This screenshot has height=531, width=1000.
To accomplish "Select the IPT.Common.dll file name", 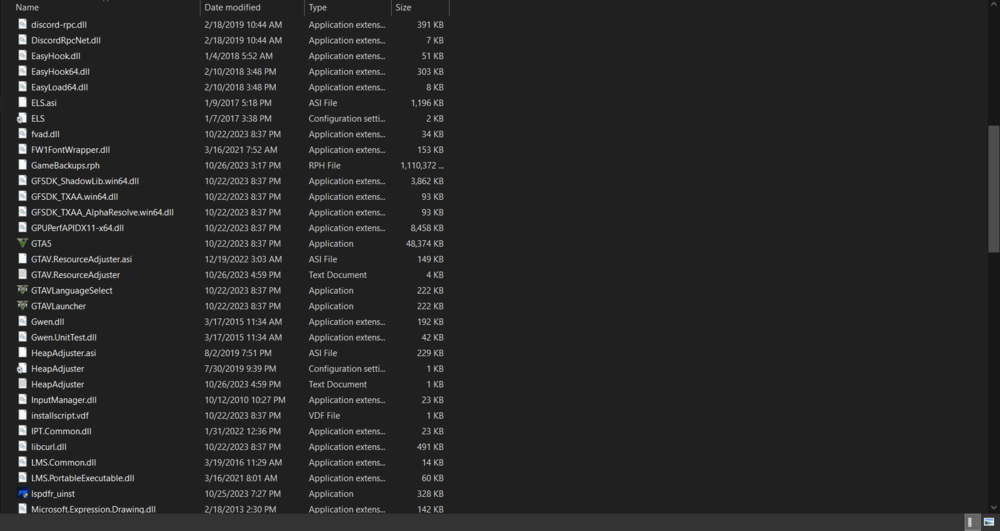I will [x=61, y=431].
